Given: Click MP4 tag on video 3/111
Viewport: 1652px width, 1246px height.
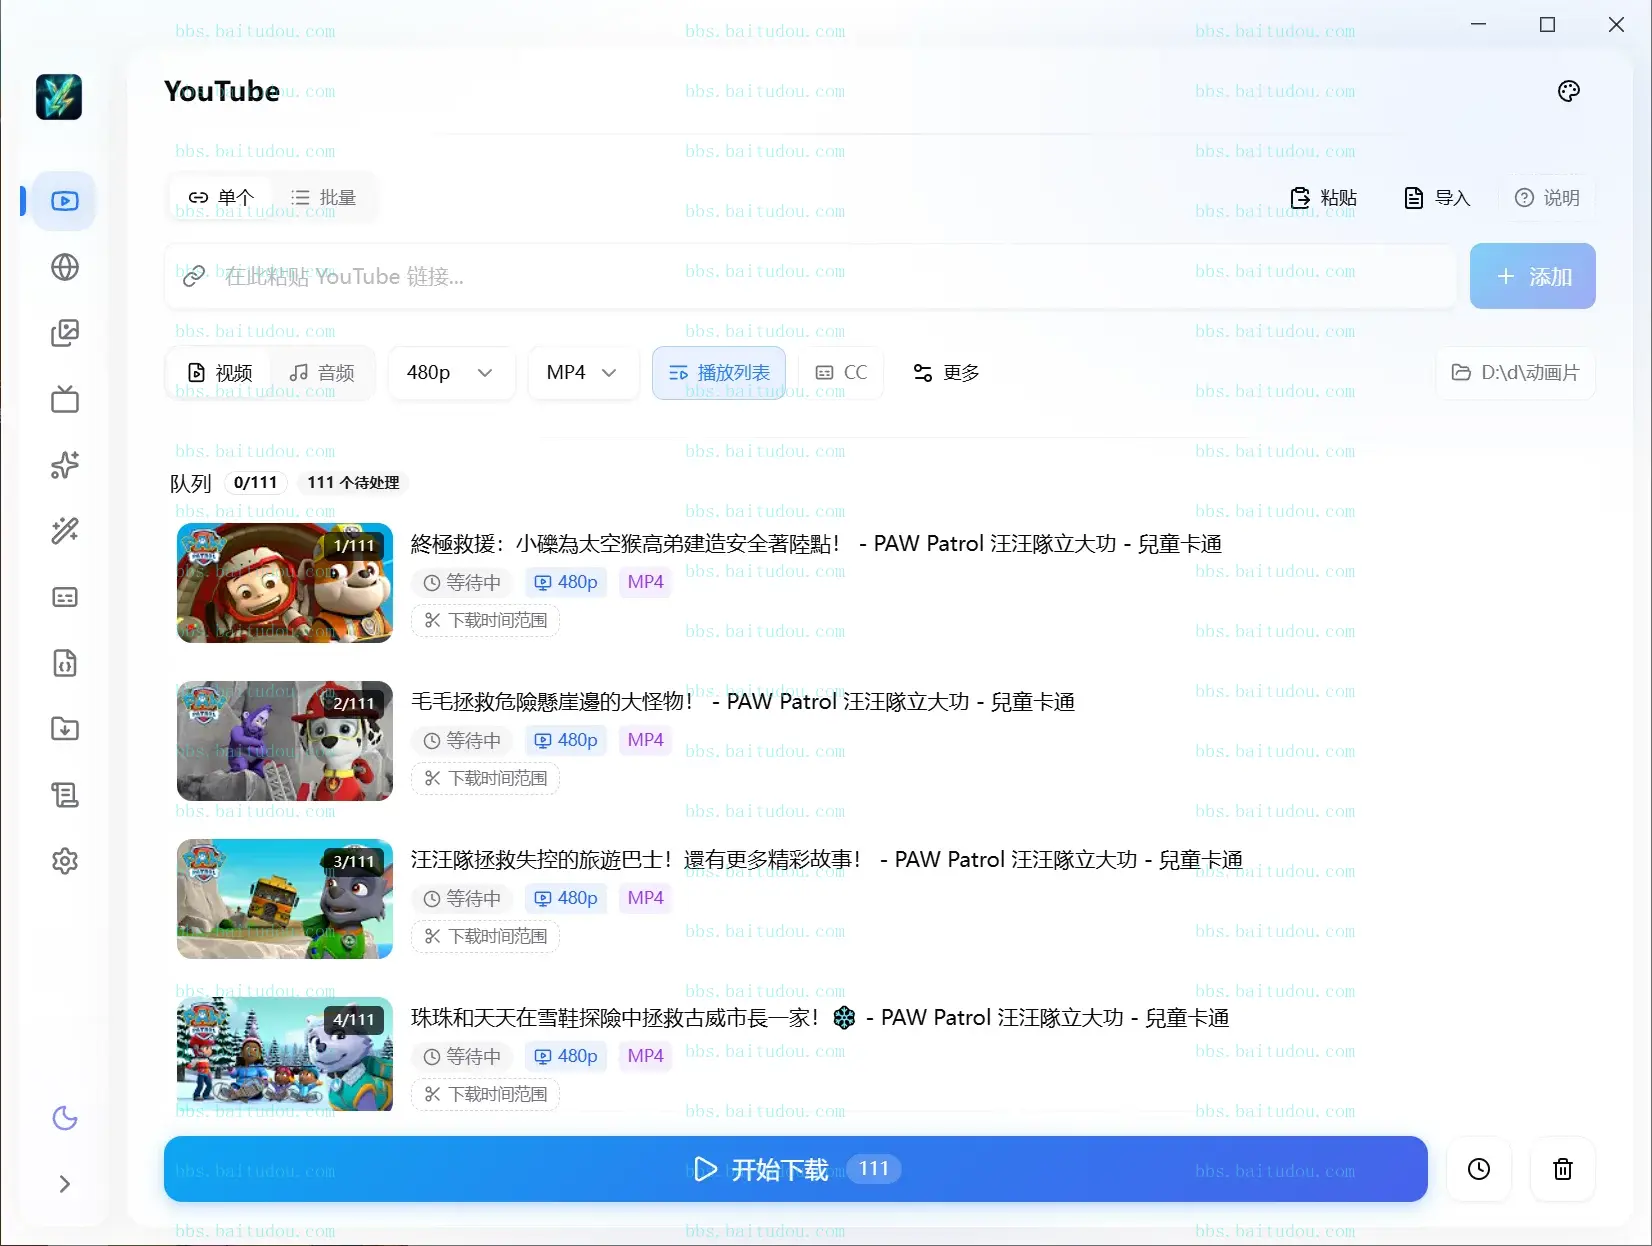Looking at the screenshot, I should [x=646, y=898].
